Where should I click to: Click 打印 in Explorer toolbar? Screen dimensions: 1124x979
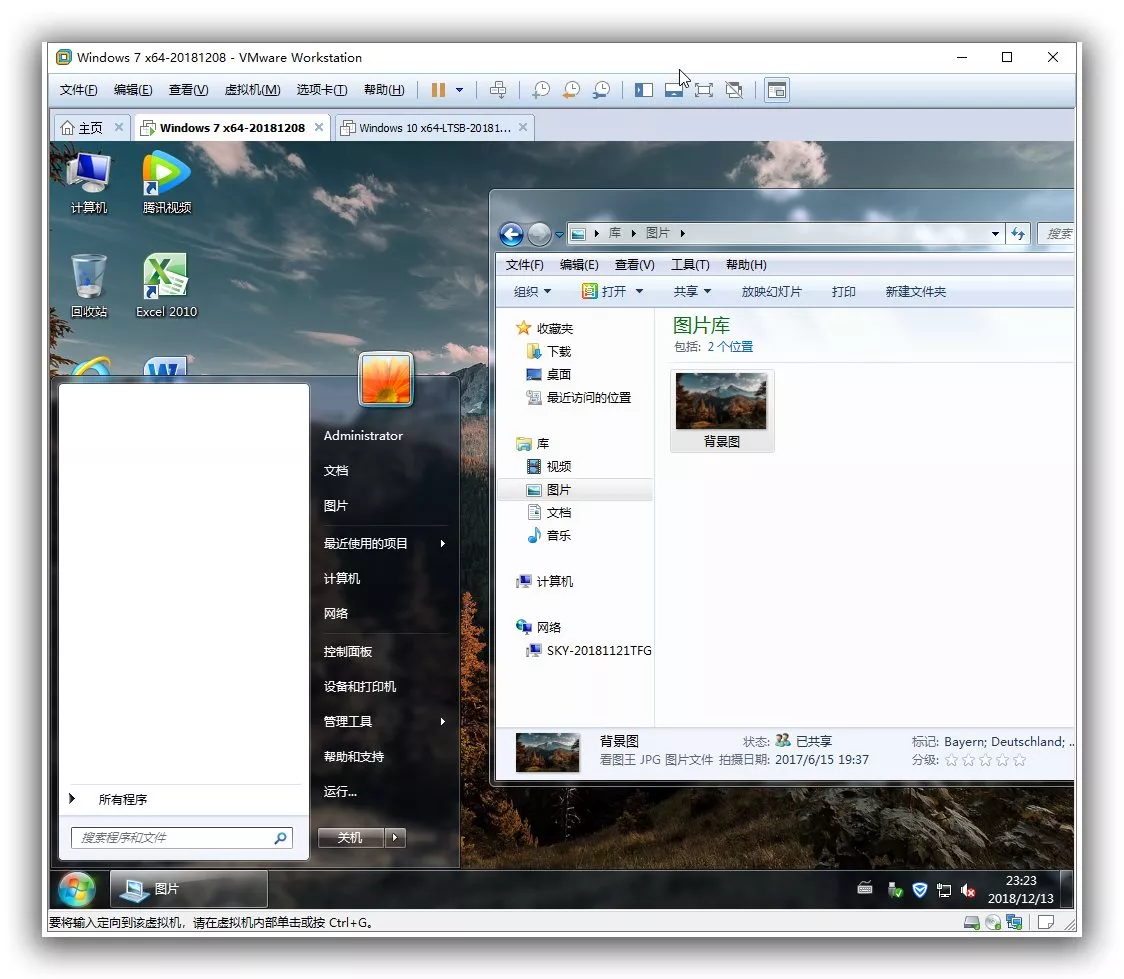tap(844, 292)
